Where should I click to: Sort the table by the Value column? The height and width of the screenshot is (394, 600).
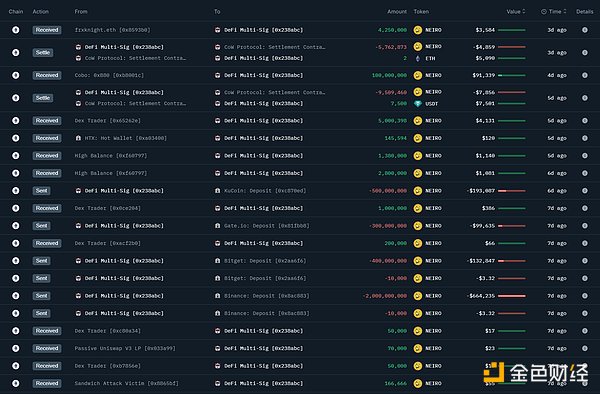pos(515,11)
